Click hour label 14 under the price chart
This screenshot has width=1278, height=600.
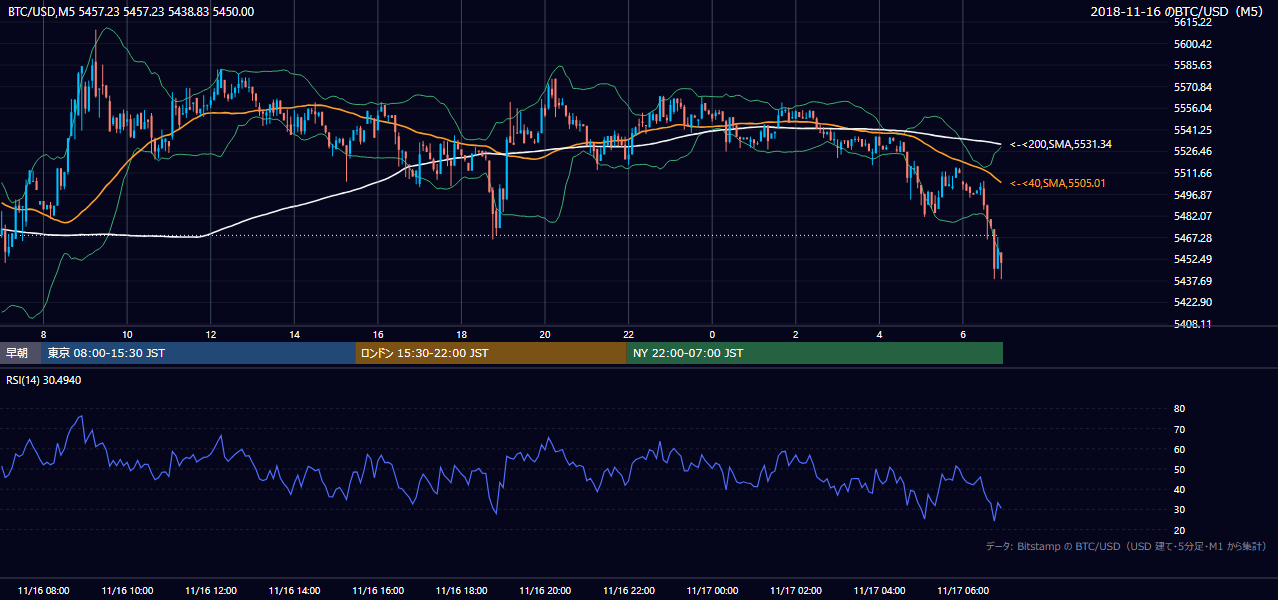coord(295,334)
